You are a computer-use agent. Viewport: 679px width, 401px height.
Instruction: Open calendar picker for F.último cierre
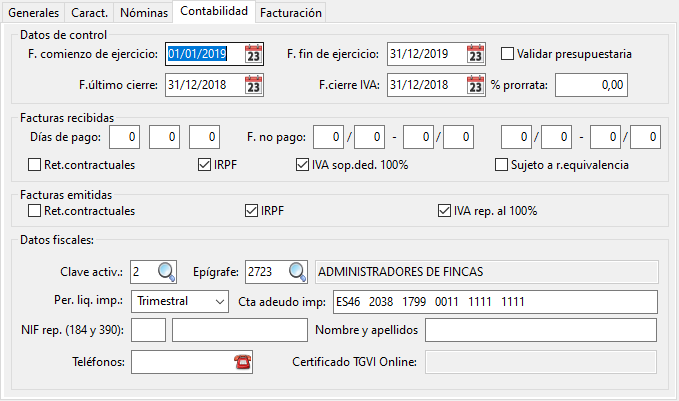(x=254, y=86)
